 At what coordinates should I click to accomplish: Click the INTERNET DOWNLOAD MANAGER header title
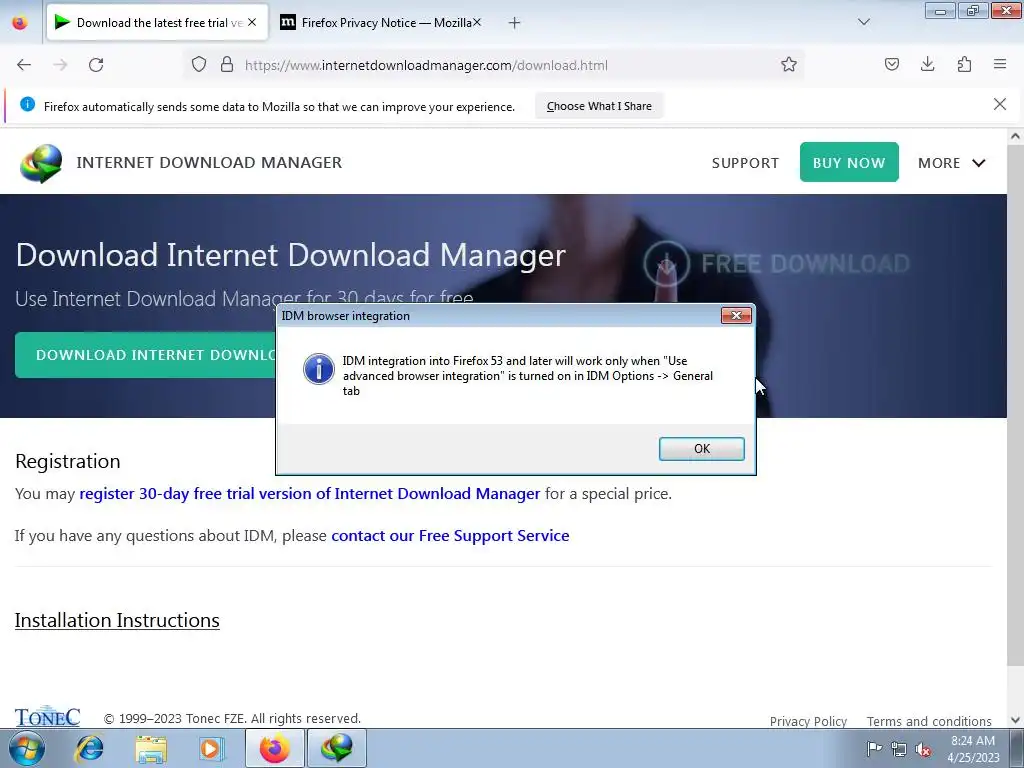209,163
